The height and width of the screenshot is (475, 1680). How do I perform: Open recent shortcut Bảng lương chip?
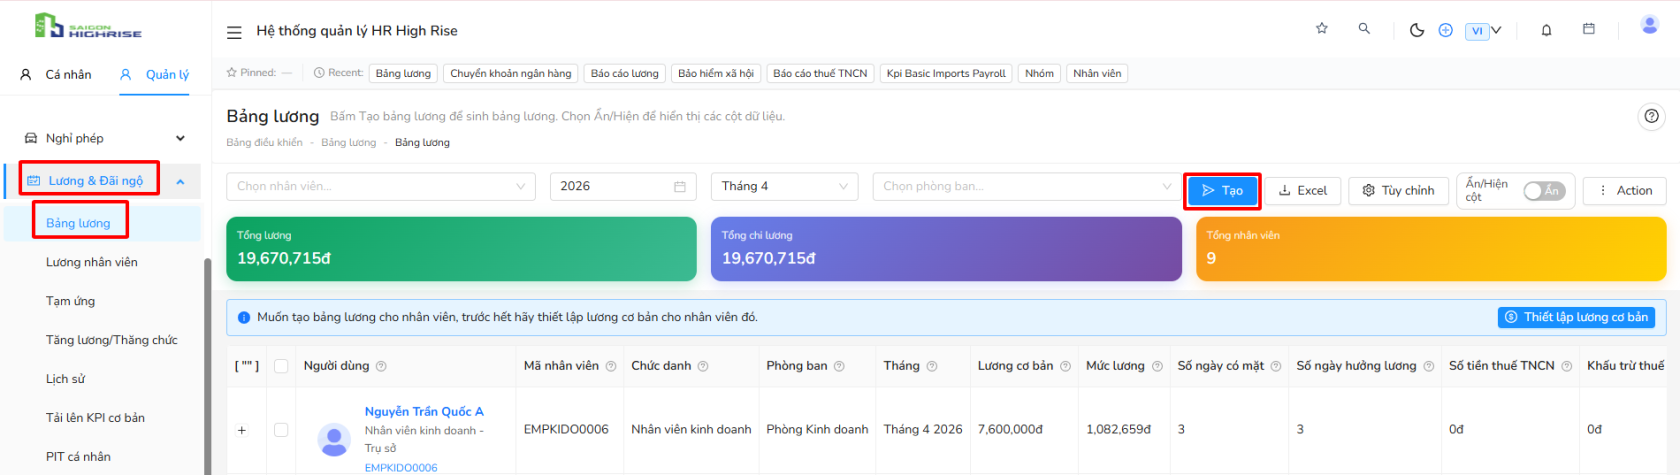click(403, 73)
